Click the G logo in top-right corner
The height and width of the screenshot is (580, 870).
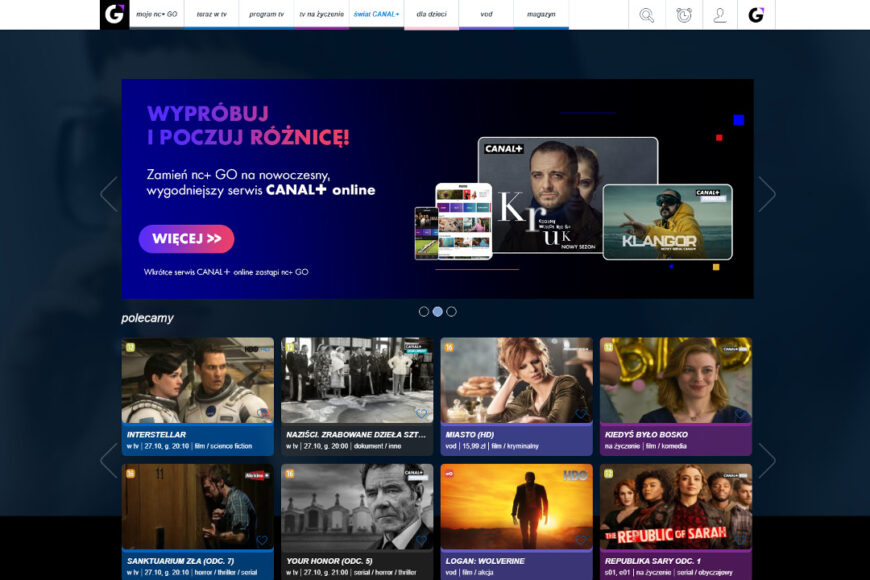(x=756, y=16)
